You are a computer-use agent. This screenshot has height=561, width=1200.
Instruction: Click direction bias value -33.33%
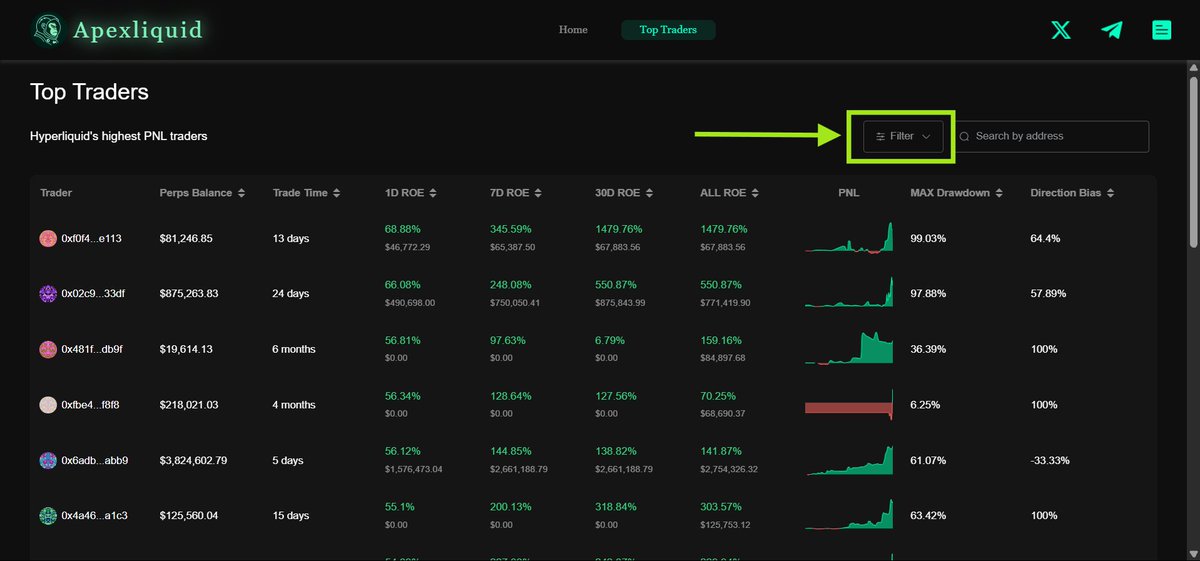pyautogui.click(x=1050, y=460)
